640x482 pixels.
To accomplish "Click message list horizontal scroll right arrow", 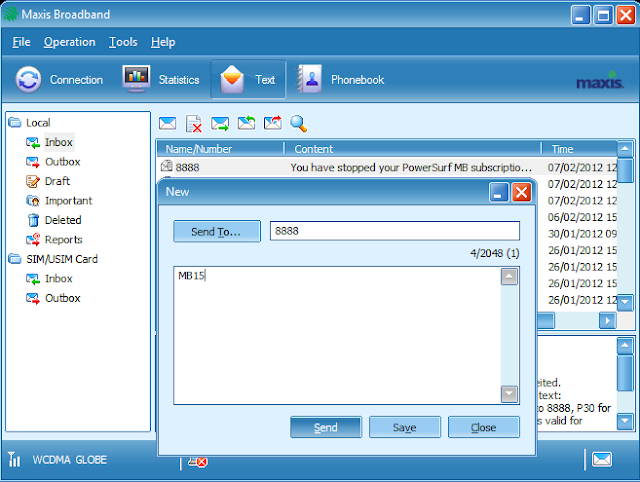I will [x=607, y=320].
